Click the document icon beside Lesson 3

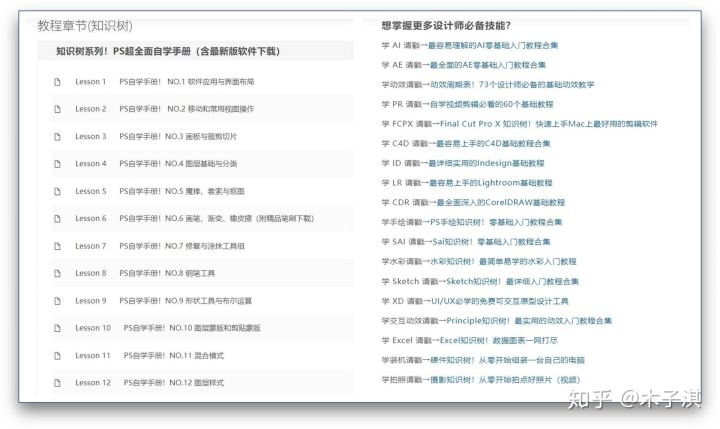57,136
